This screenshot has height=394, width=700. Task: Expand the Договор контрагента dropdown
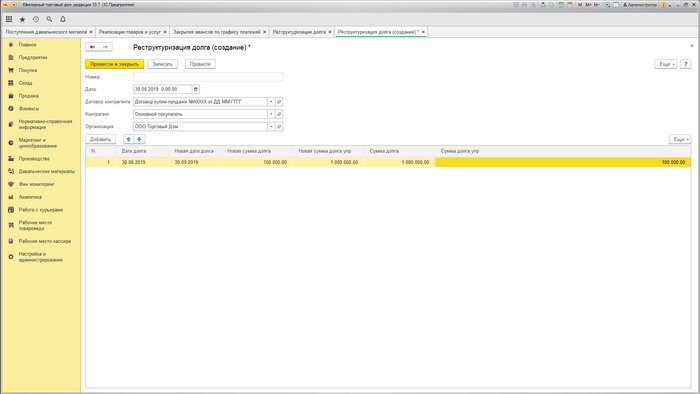click(271, 102)
